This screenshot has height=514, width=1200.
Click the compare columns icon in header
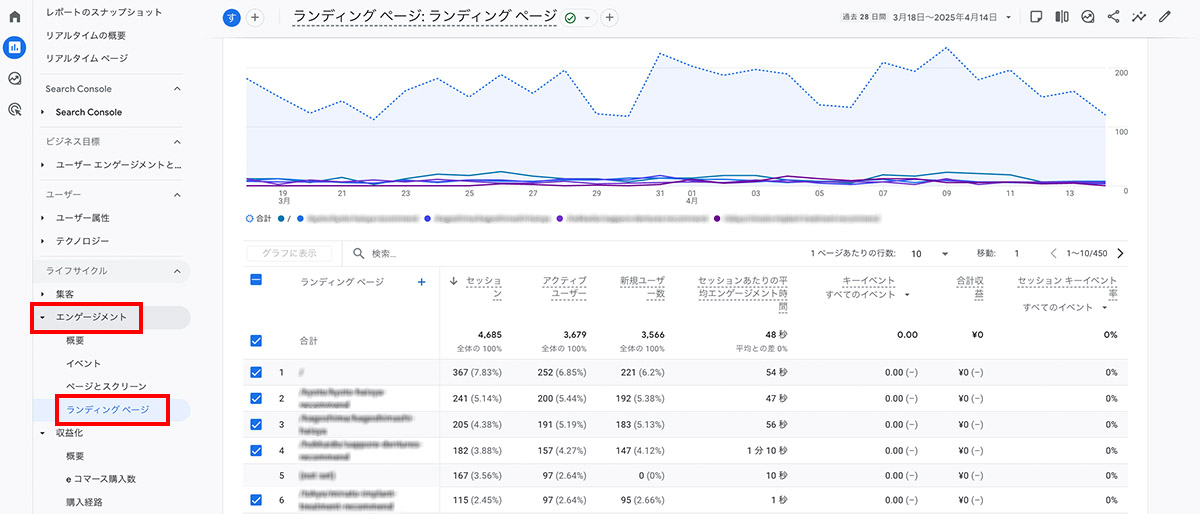point(1062,17)
